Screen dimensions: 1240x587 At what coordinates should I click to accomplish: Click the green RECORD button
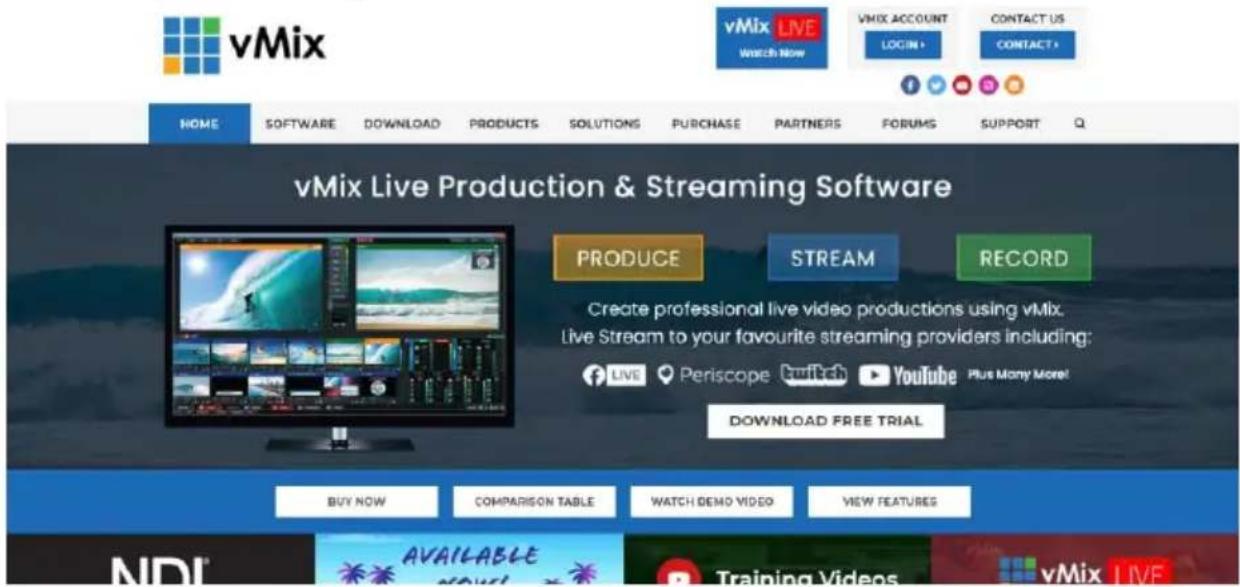pos(1023,258)
